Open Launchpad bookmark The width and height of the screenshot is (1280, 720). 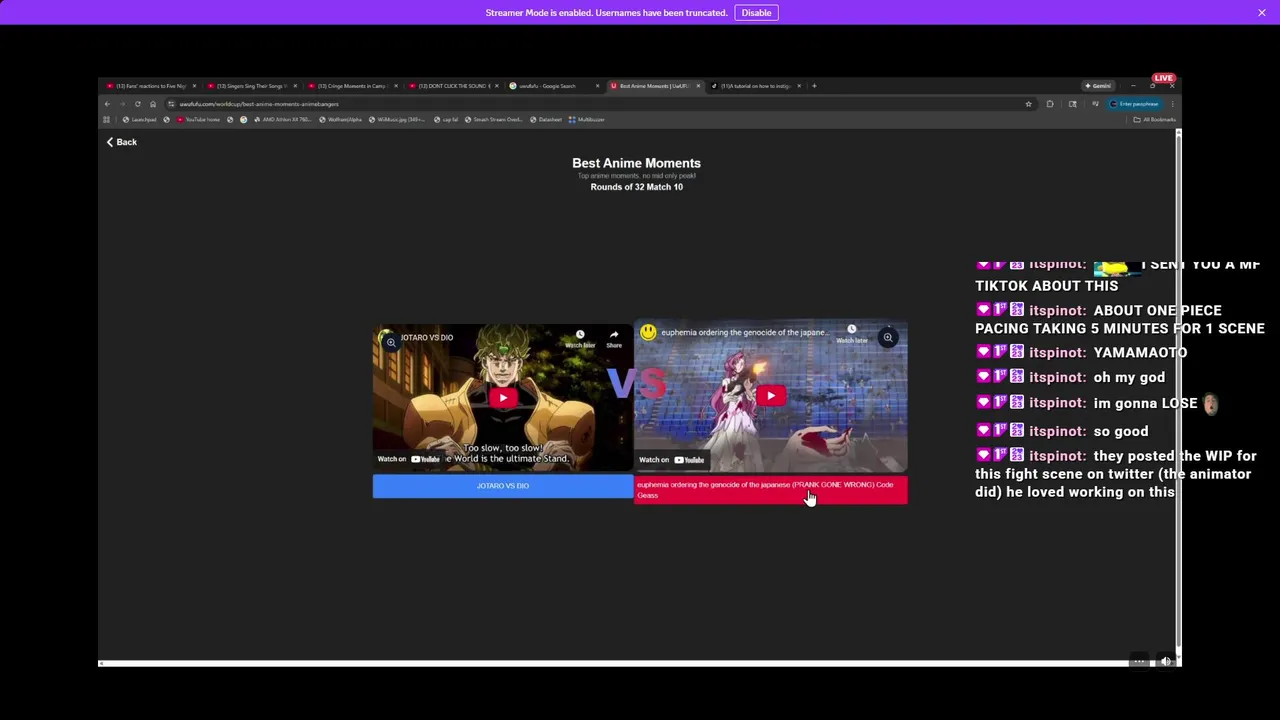(x=140, y=120)
